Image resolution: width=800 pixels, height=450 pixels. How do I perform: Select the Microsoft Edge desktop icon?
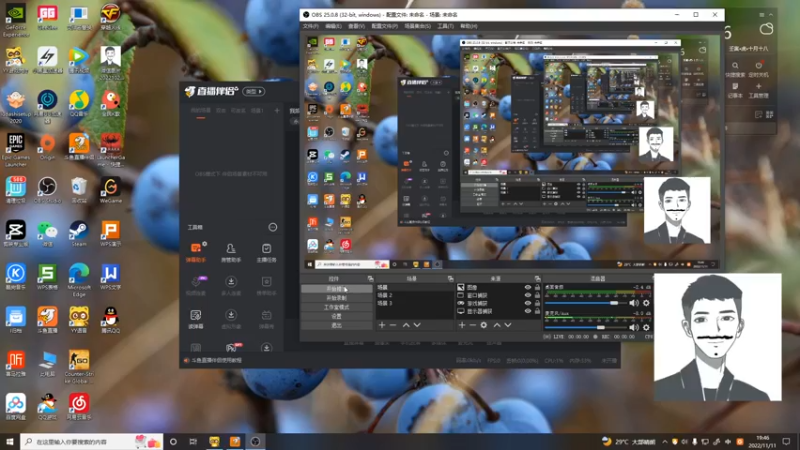[x=79, y=280]
